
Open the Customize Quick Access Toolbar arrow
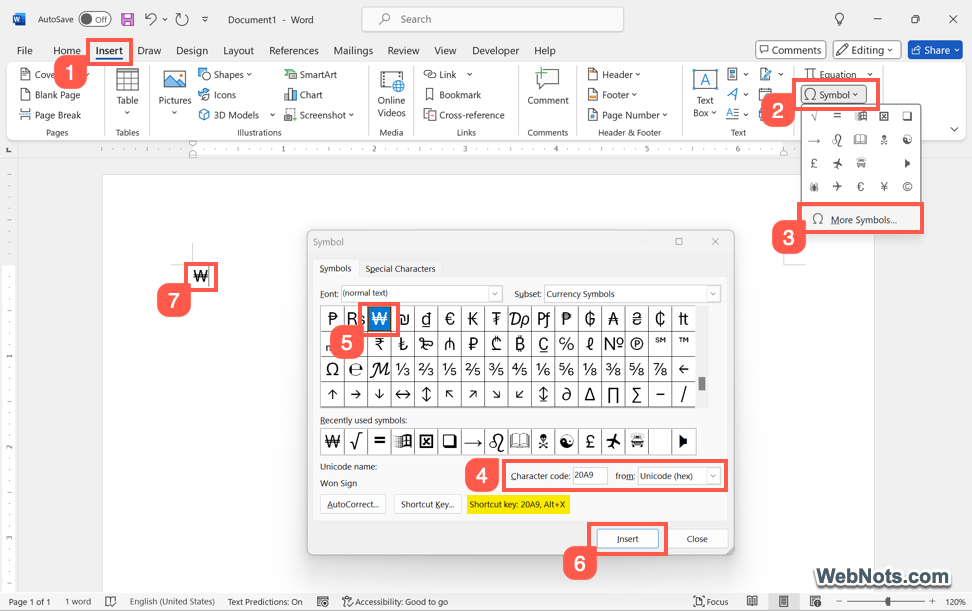[x=205, y=19]
